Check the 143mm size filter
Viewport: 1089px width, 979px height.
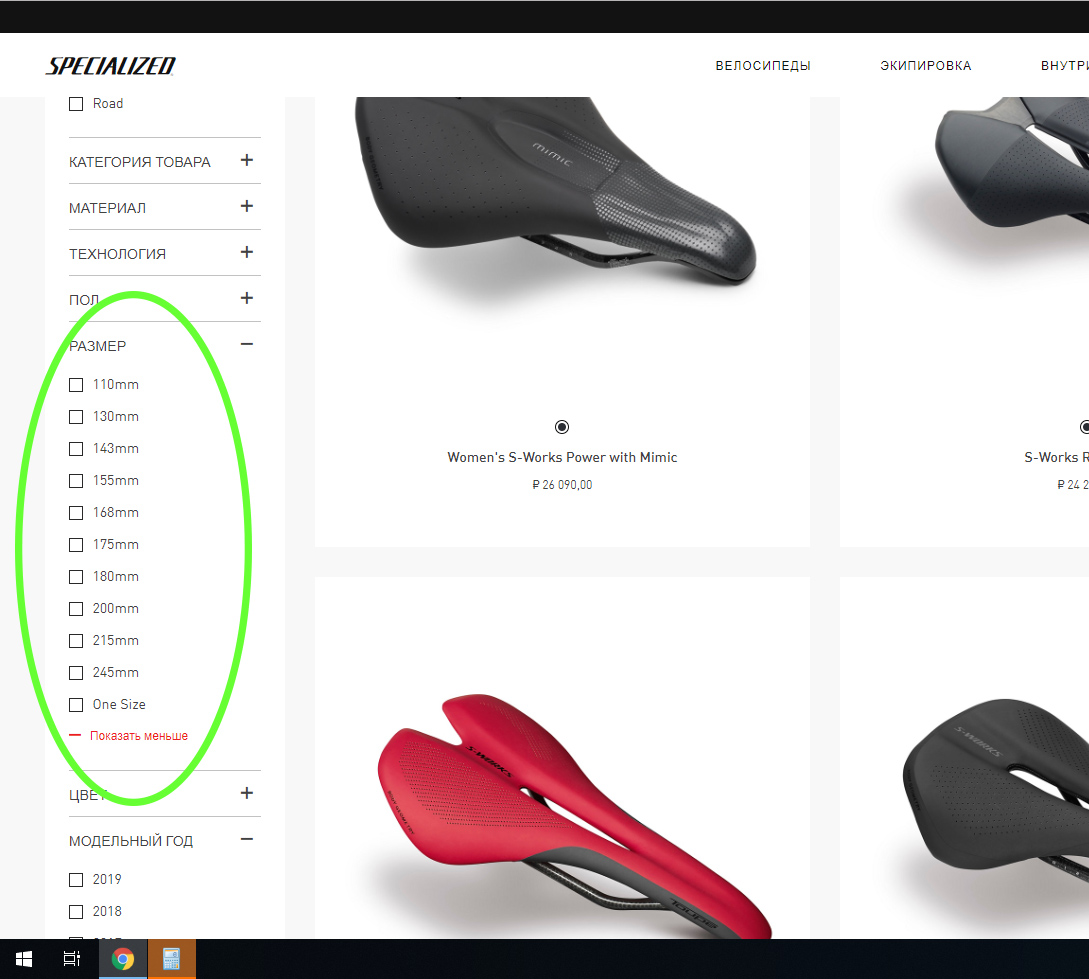76,449
